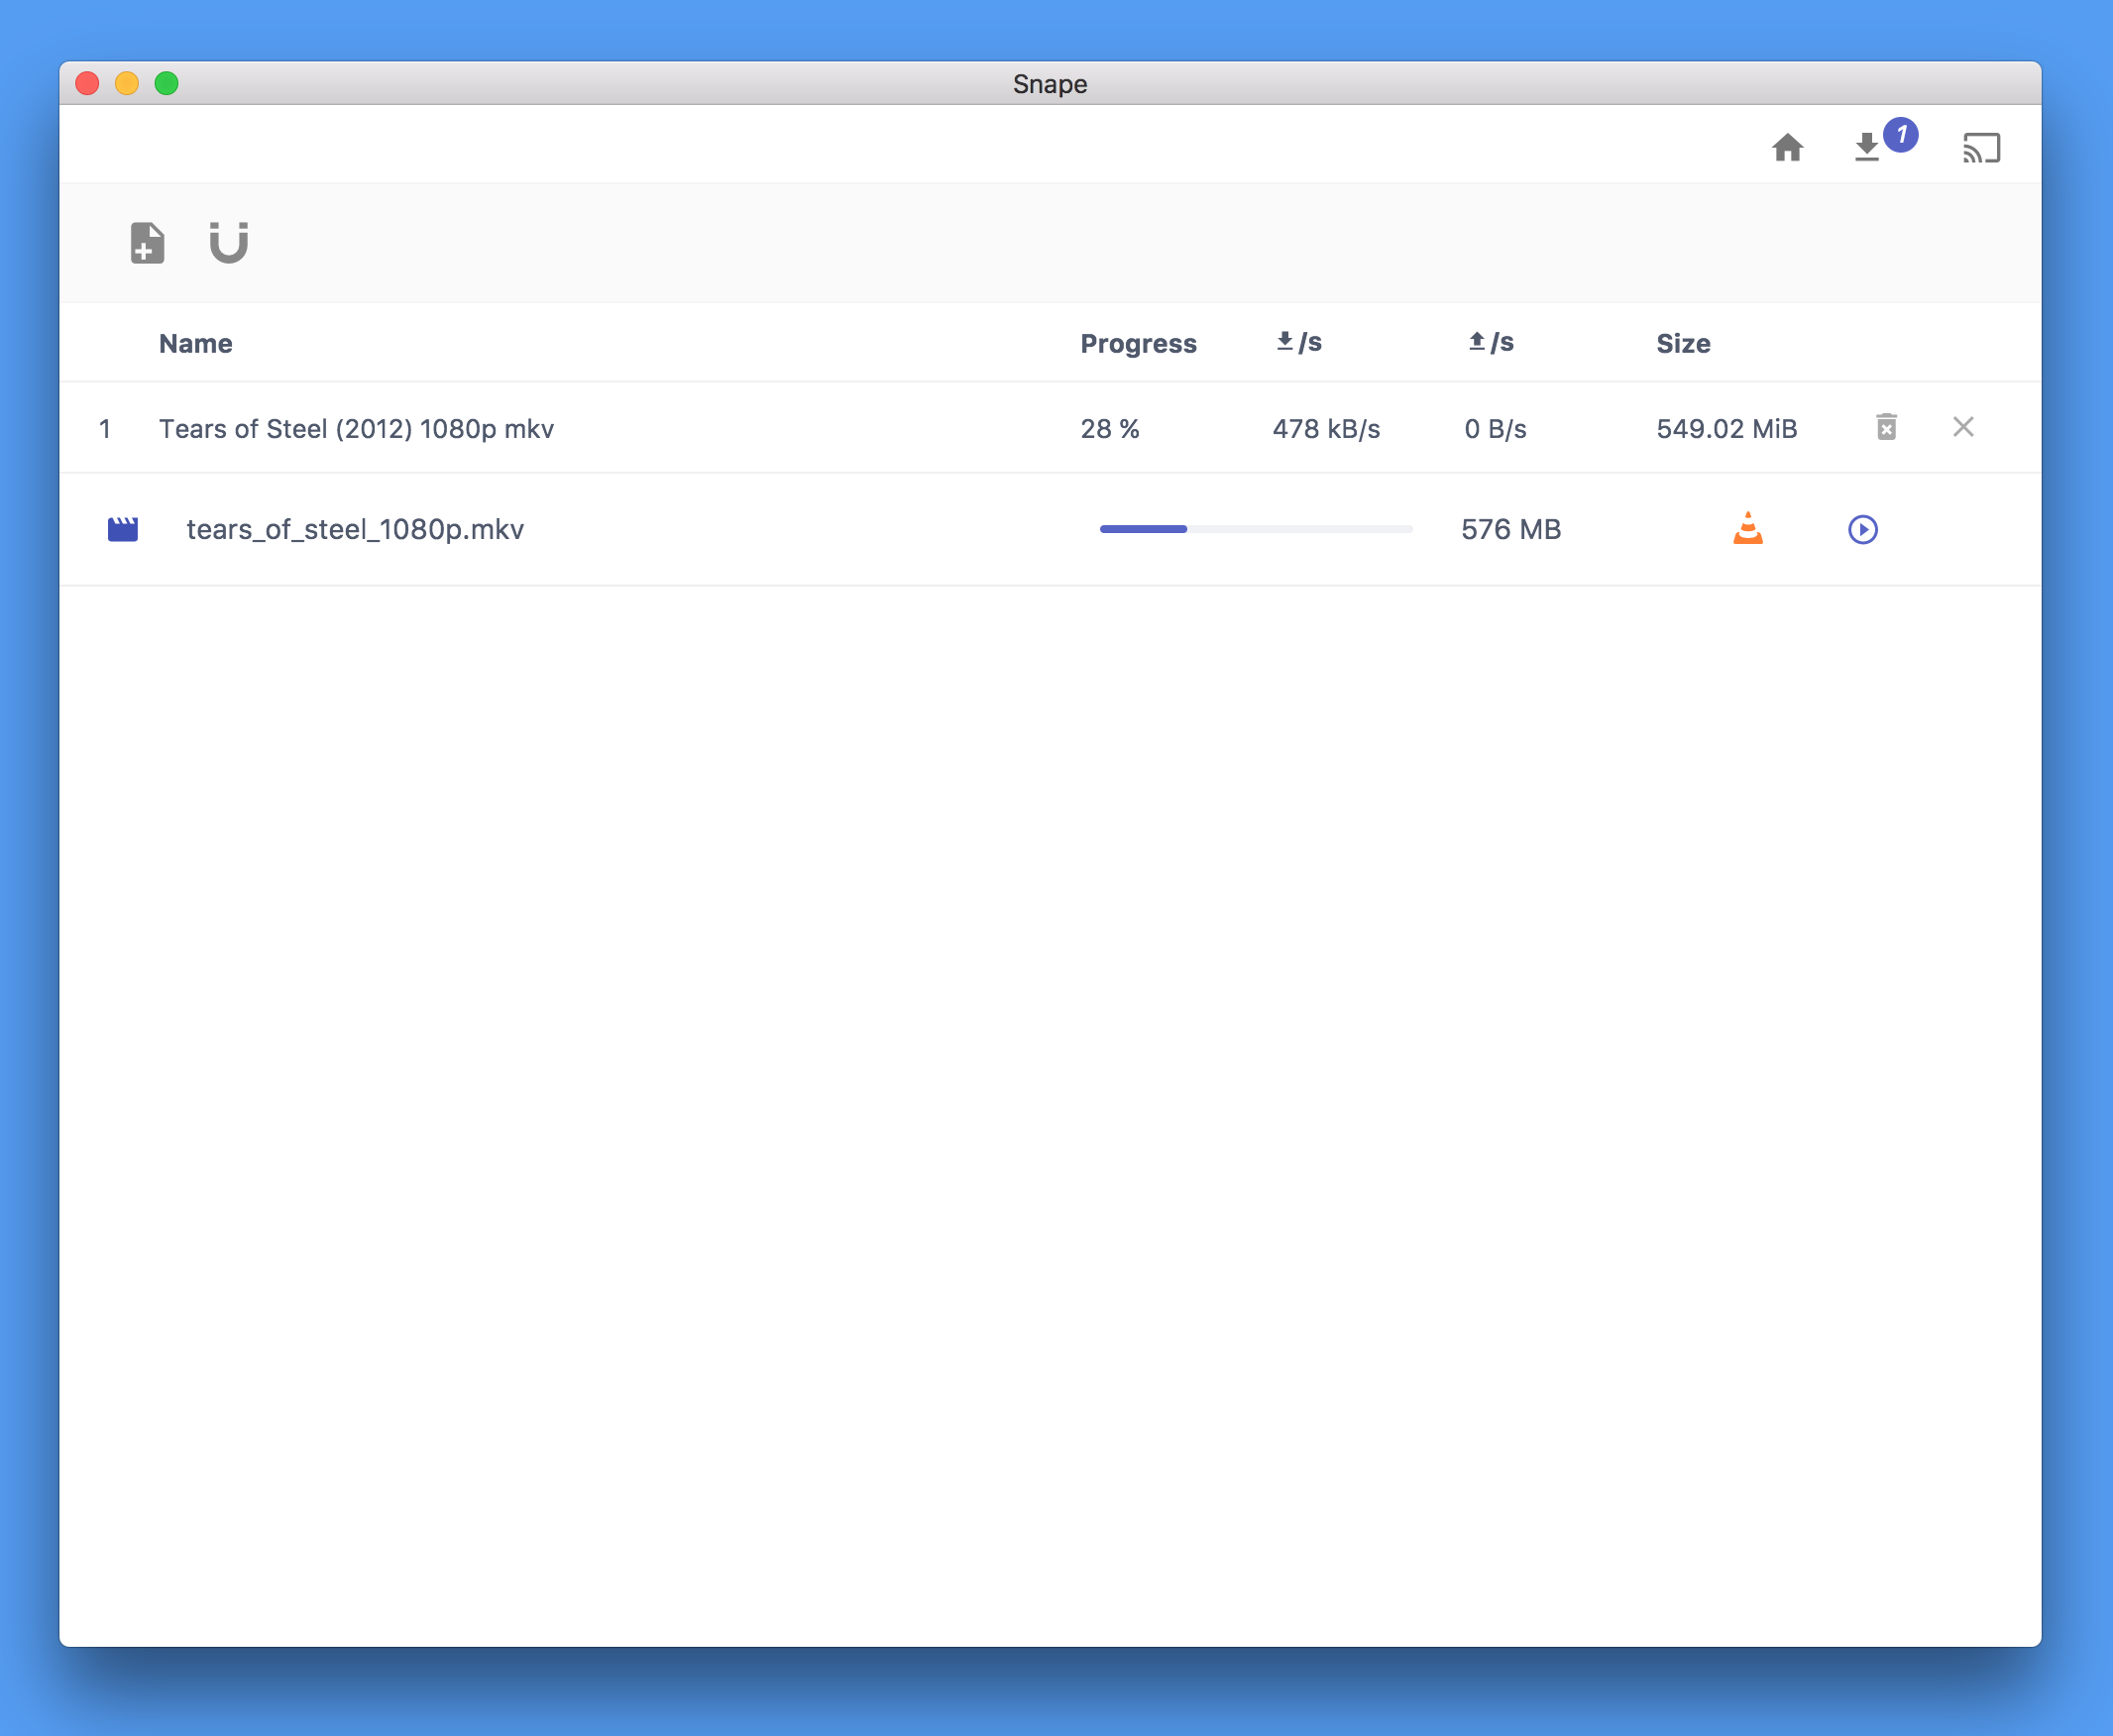Image resolution: width=2113 pixels, height=1736 pixels.
Task: Click the file download progress bar
Action: point(1255,529)
